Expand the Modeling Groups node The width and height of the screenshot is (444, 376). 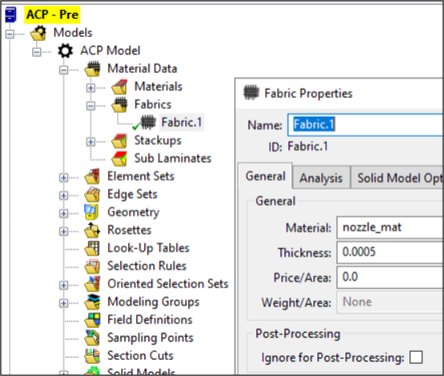(63, 303)
